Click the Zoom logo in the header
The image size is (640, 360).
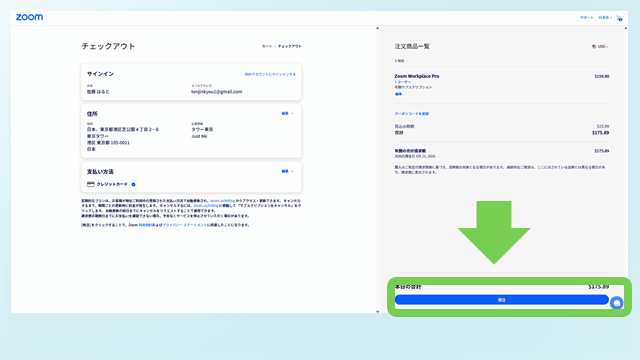pos(29,17)
